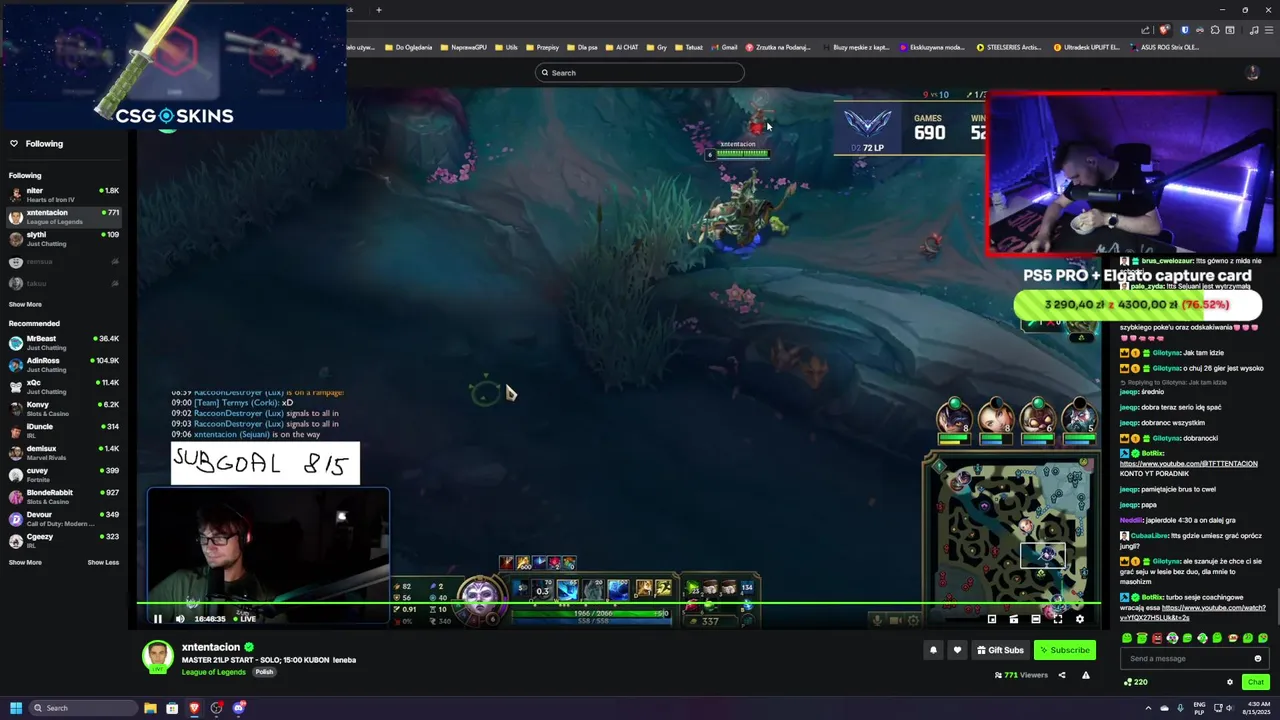The height and width of the screenshot is (720, 1280).
Task: Click the green Subscribe button
Action: click(x=1064, y=650)
